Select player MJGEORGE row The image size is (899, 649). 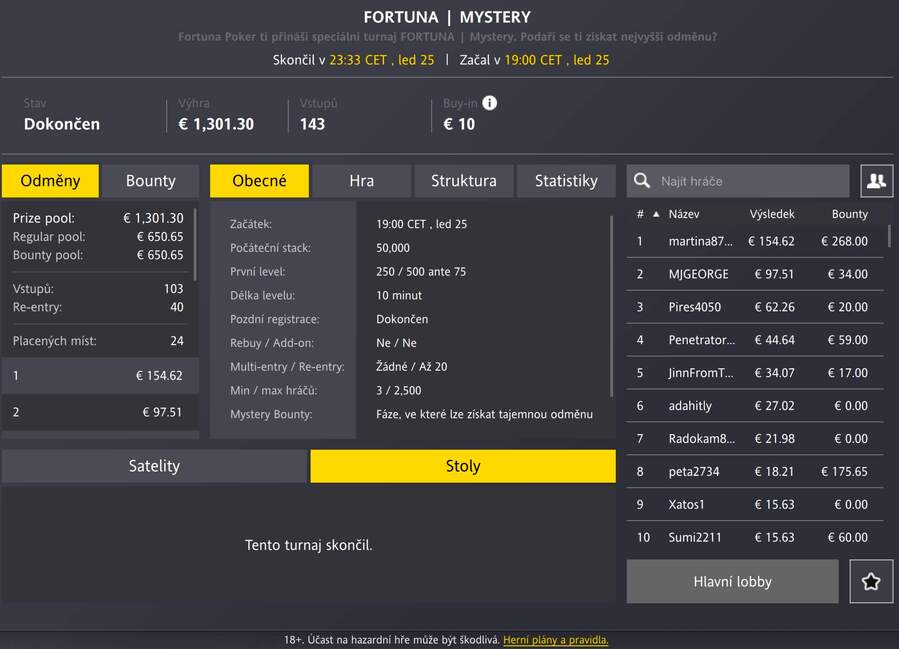coord(755,274)
